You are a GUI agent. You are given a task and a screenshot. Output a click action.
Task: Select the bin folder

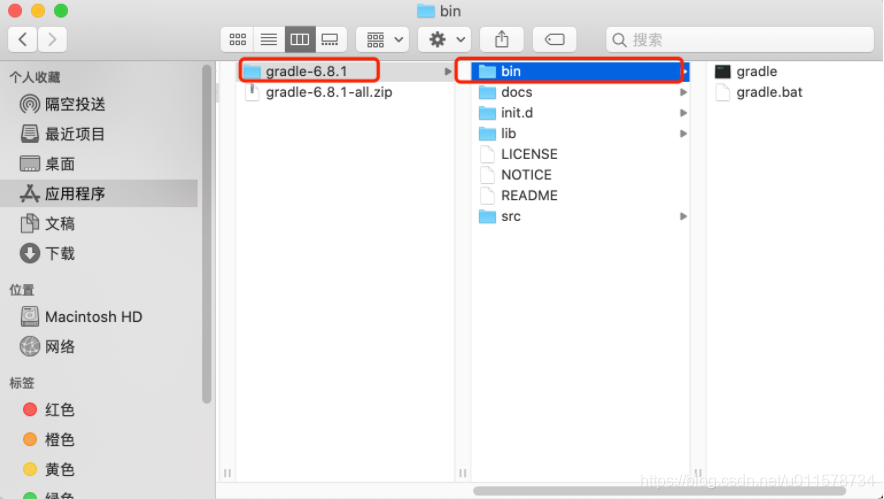tap(580, 72)
